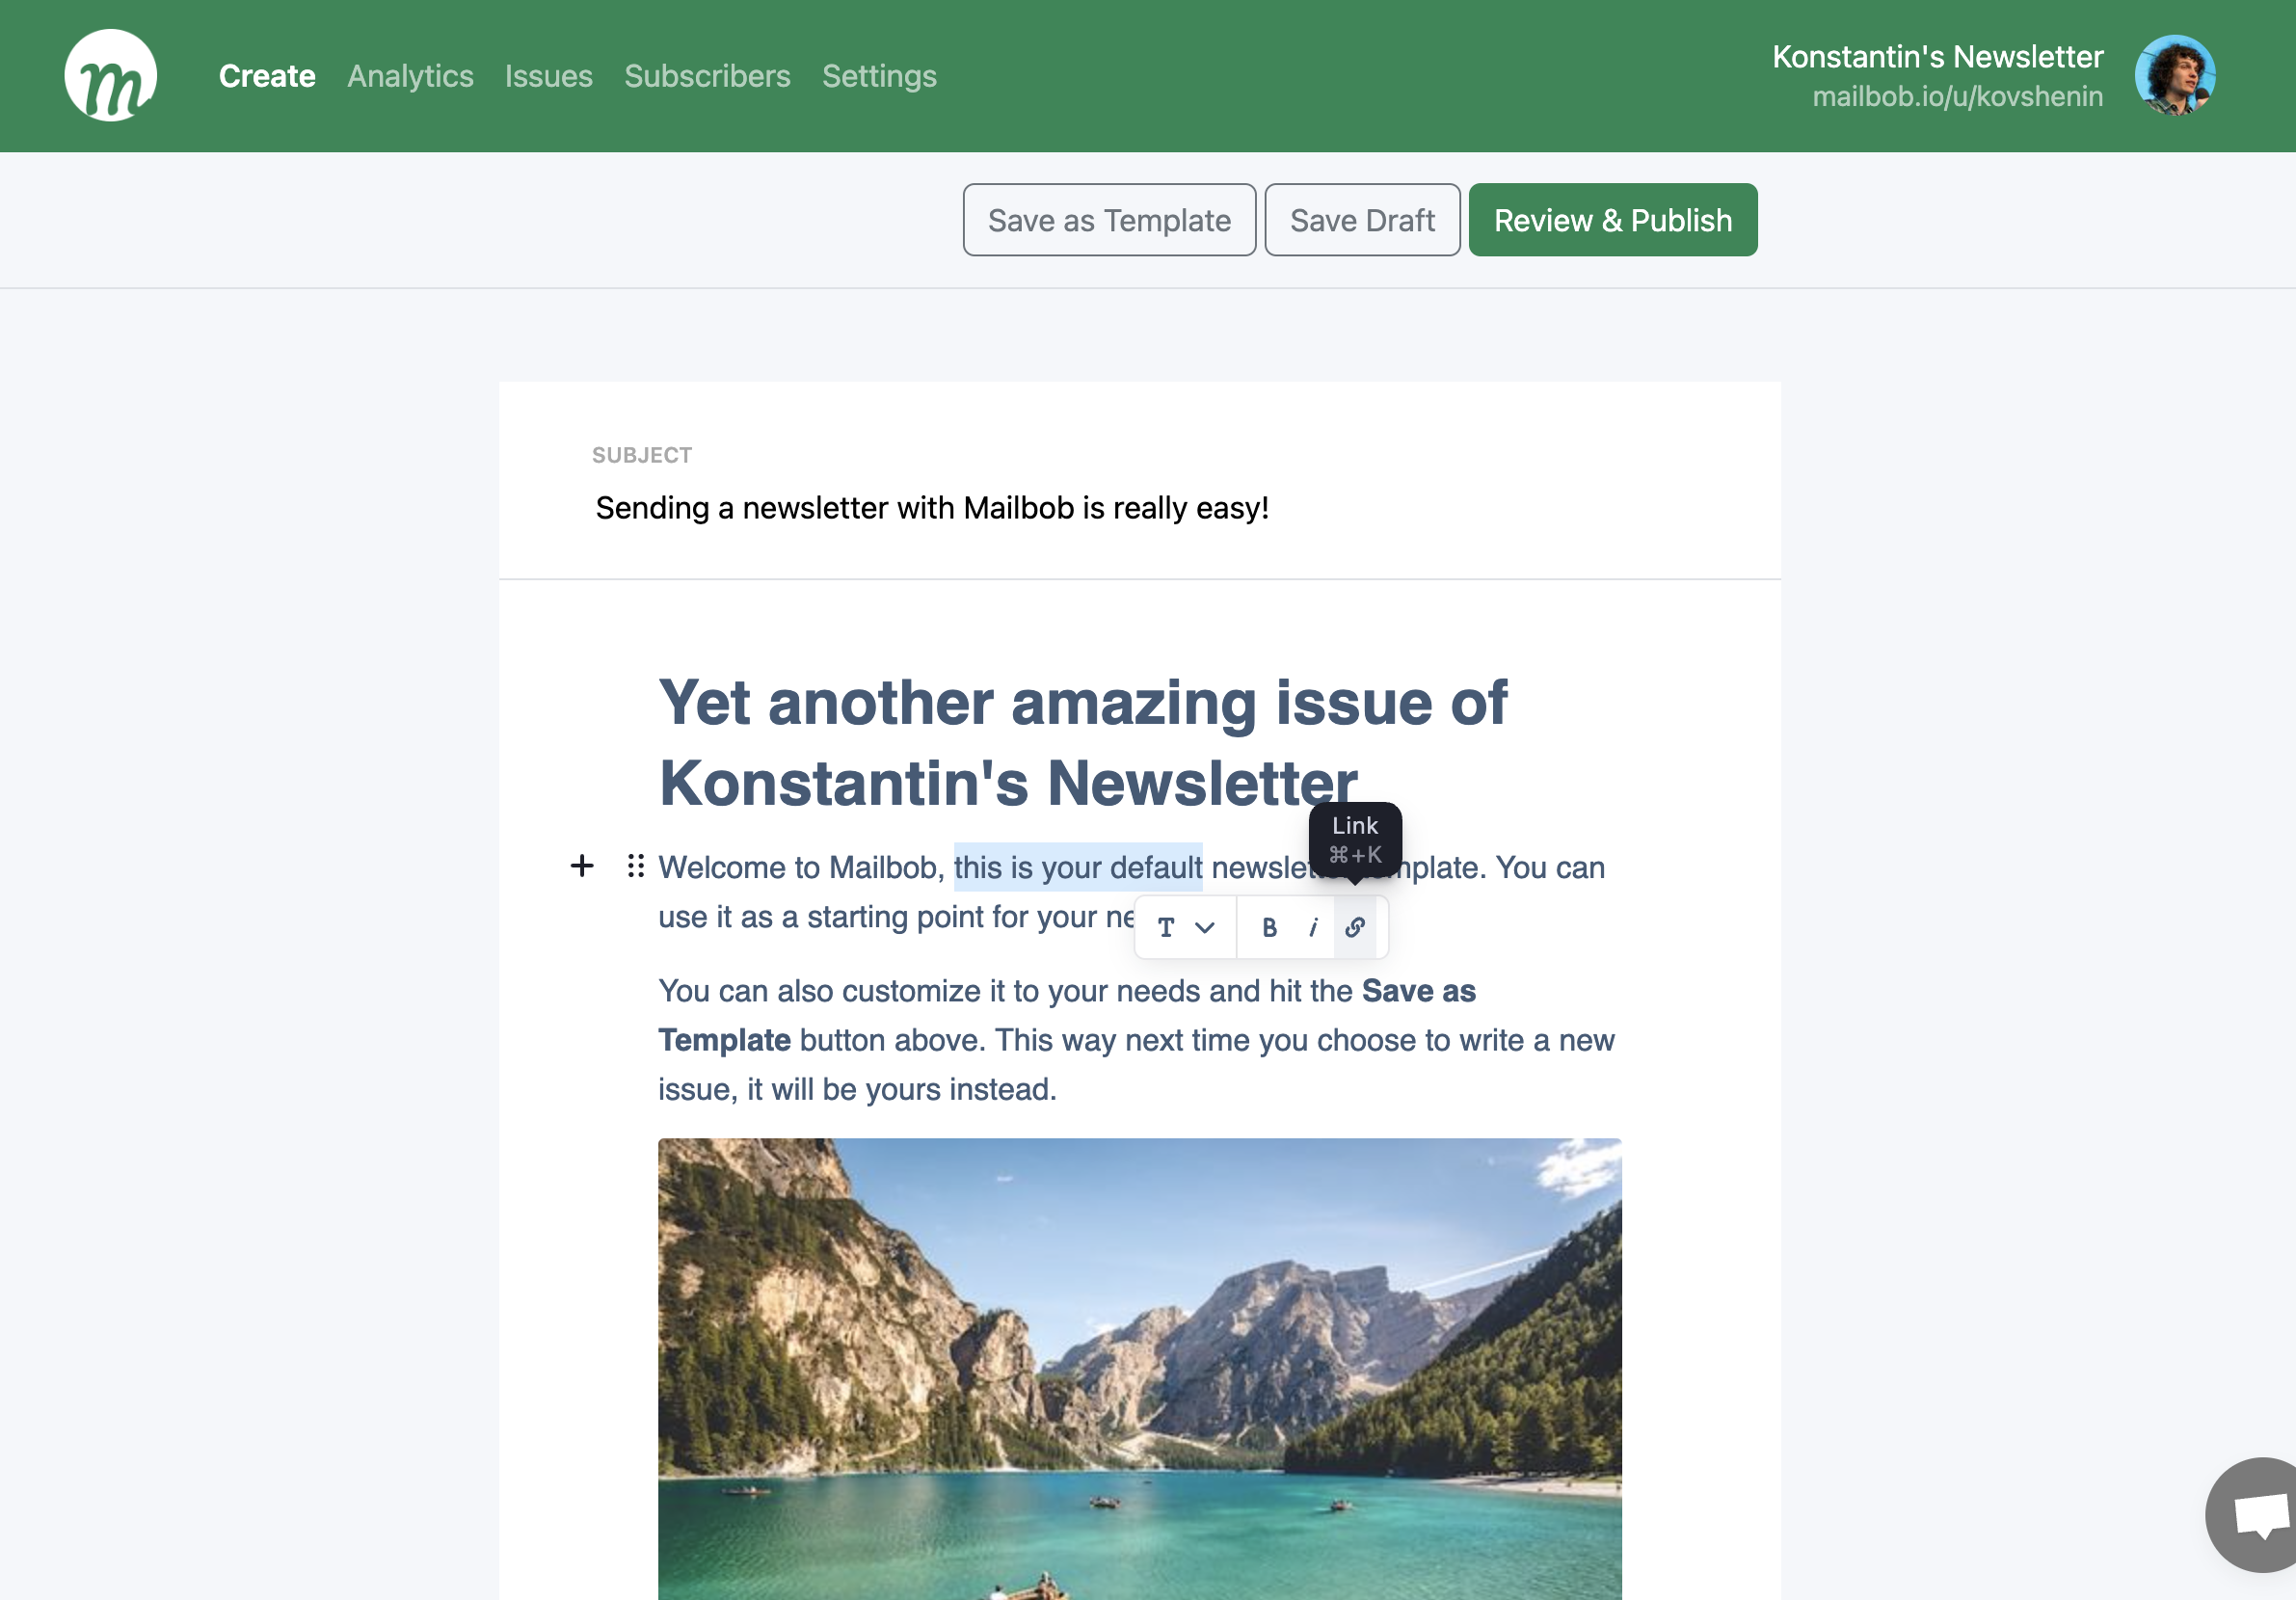Click the plus add-block icon
2296x1600 pixels.
[582, 866]
